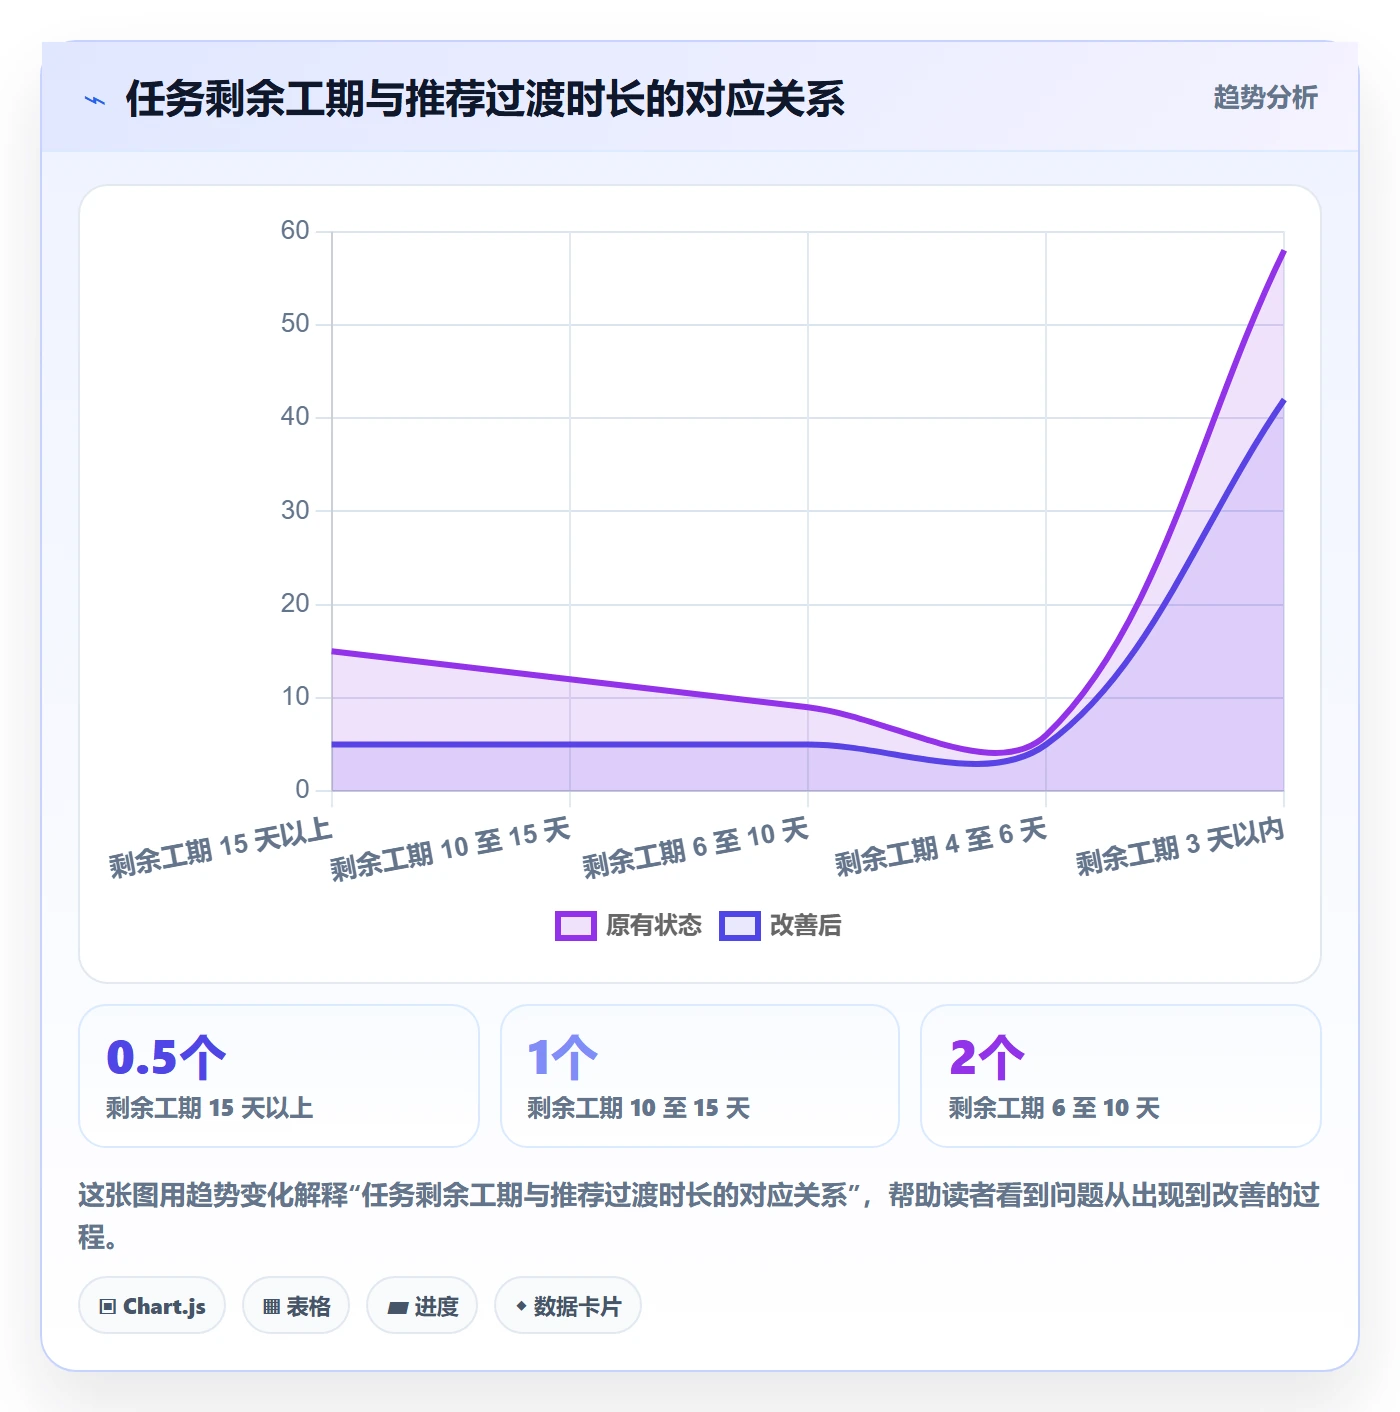The image size is (1400, 1412).
Task: Click the bar icon in 进度 tag
Action: (x=397, y=1308)
